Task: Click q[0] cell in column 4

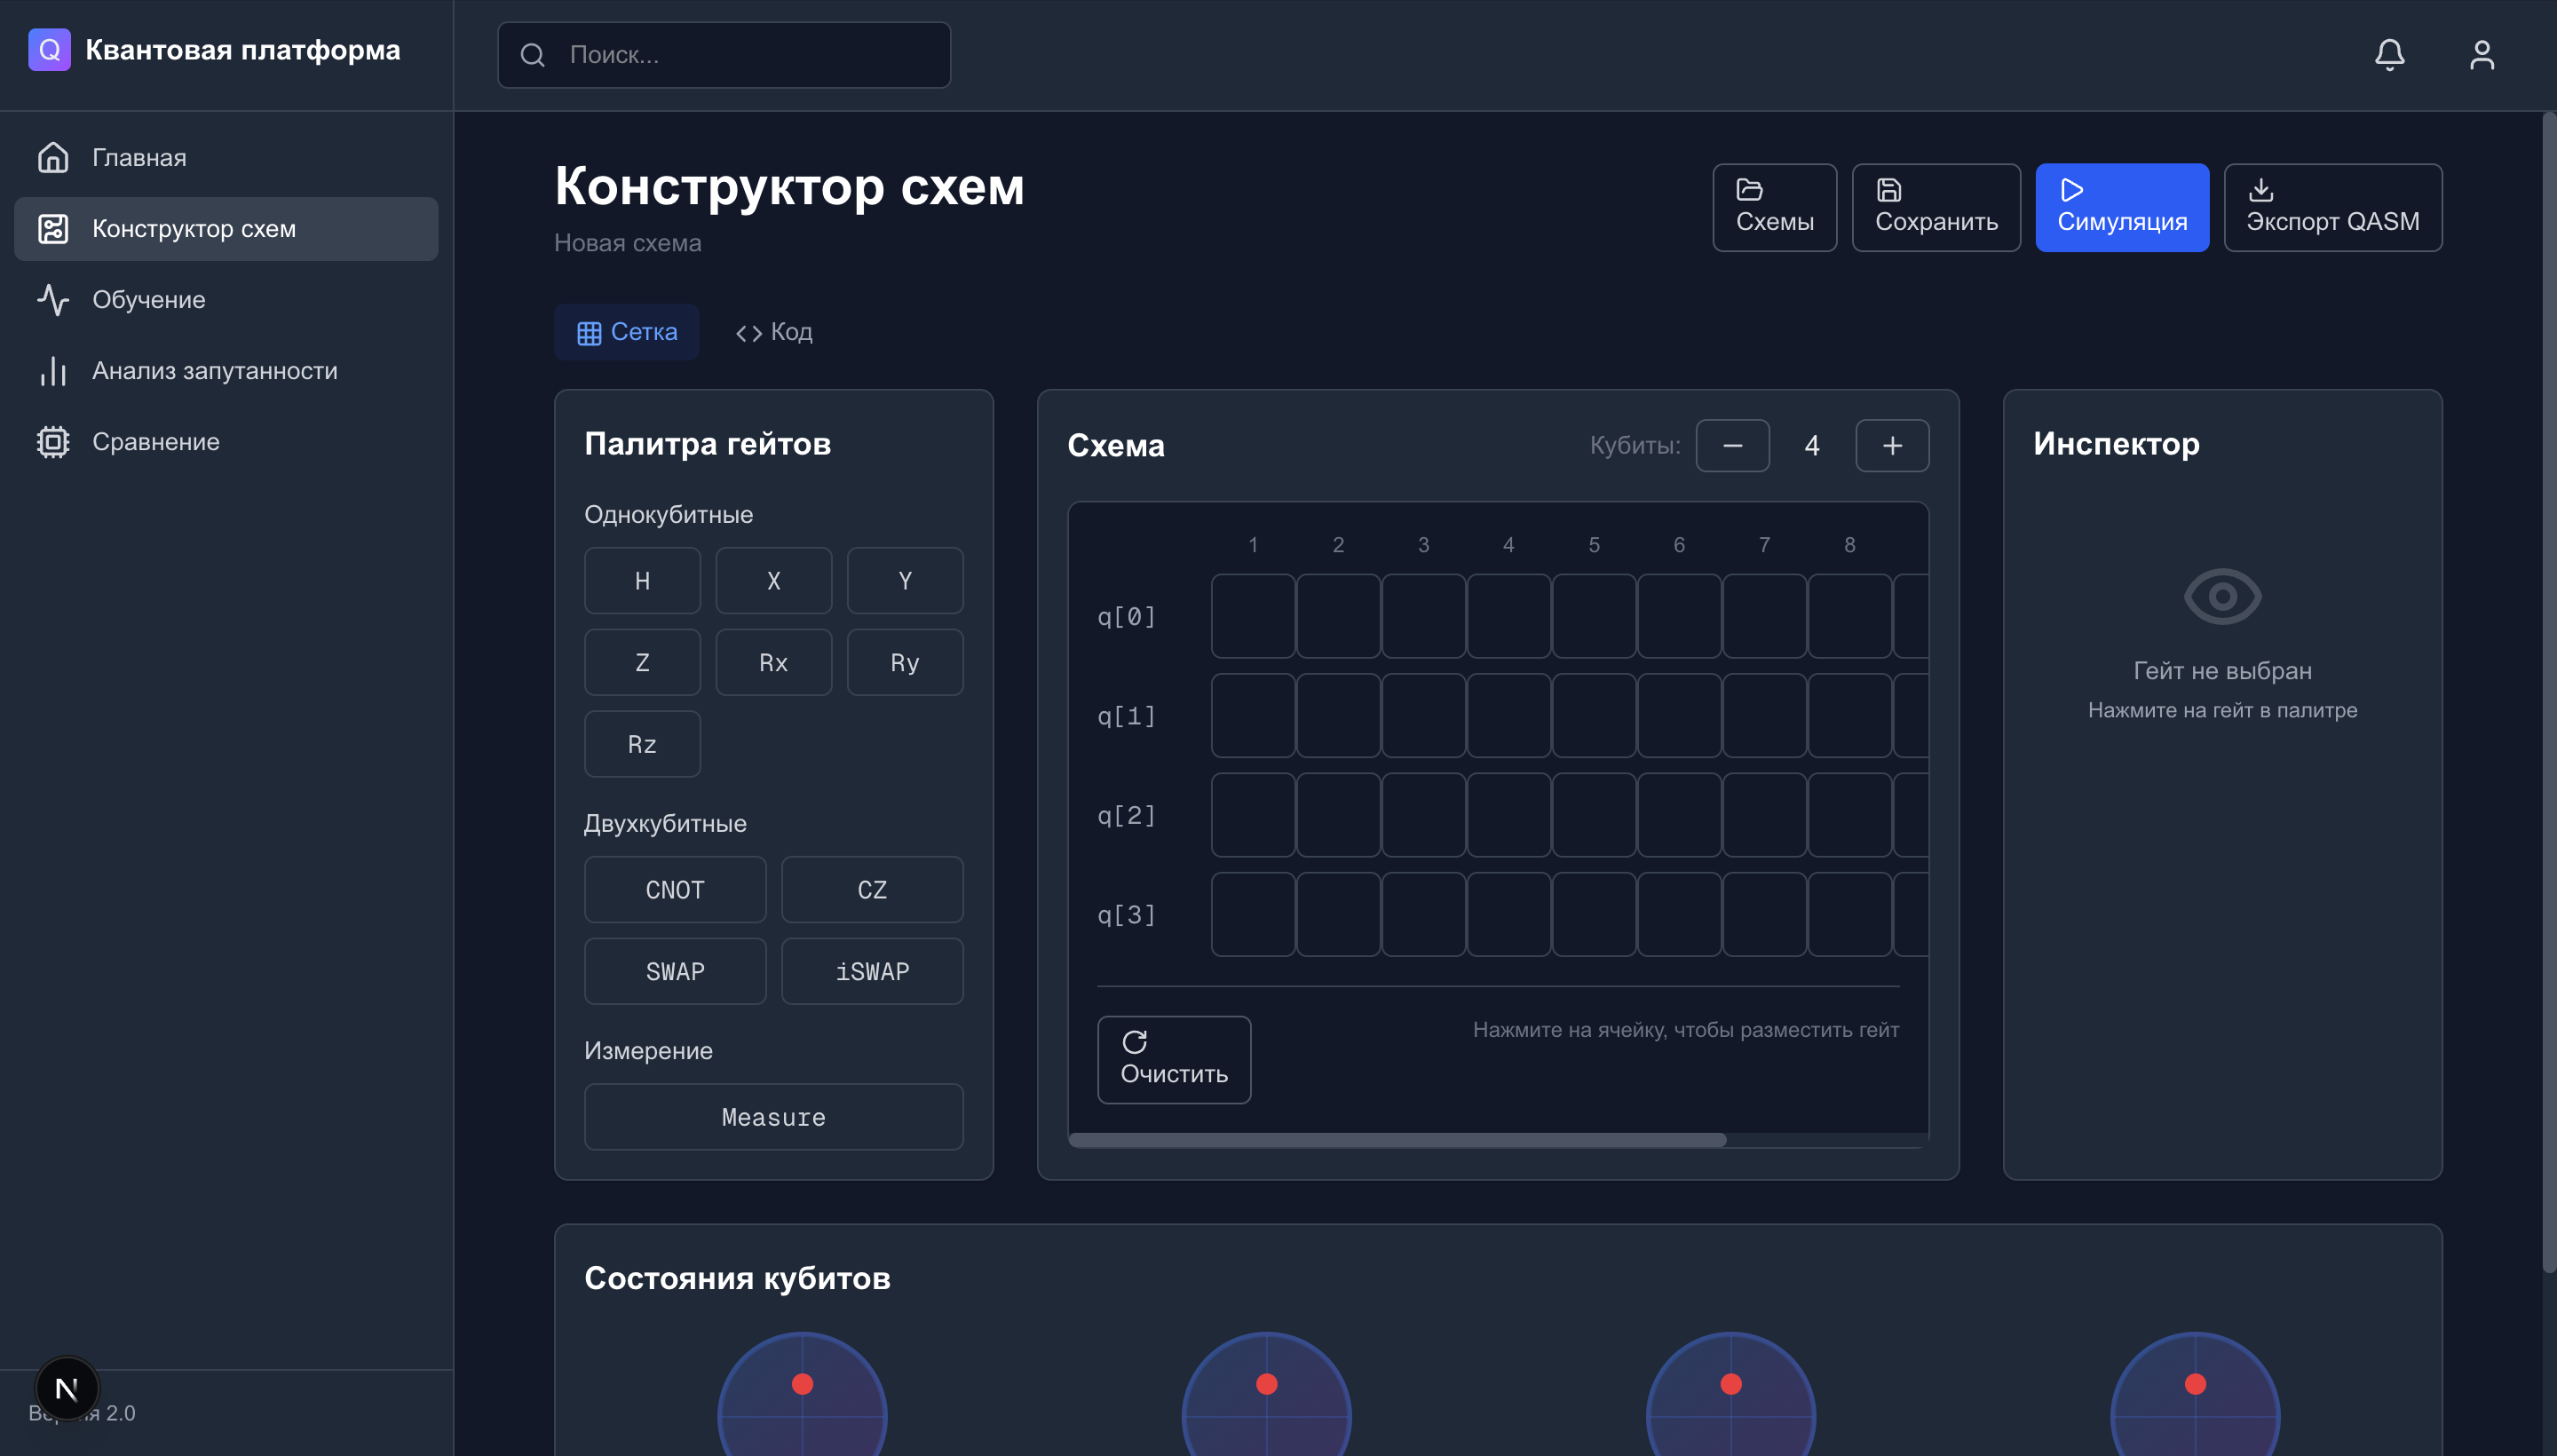Action: (x=1509, y=616)
